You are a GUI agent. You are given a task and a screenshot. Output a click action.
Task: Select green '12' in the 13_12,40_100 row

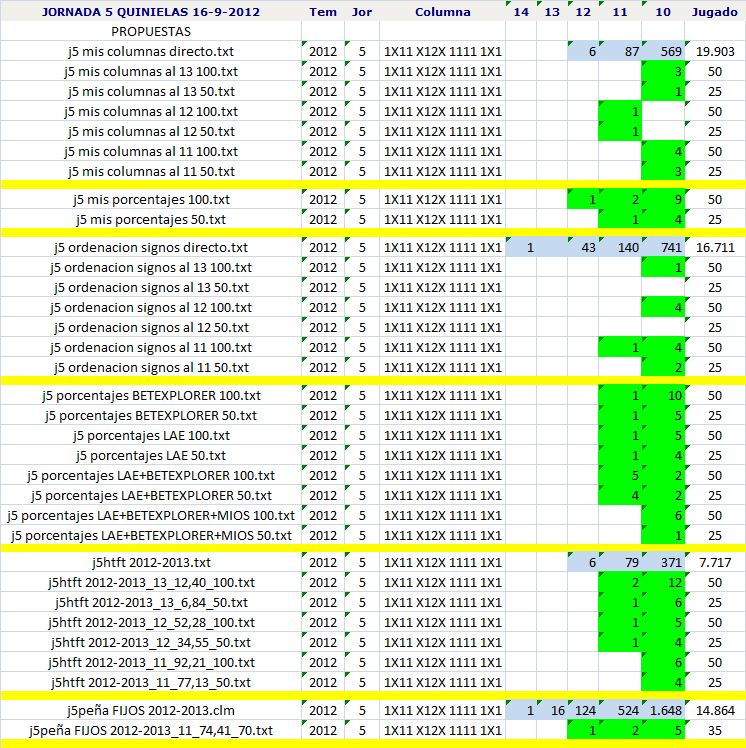point(663,582)
